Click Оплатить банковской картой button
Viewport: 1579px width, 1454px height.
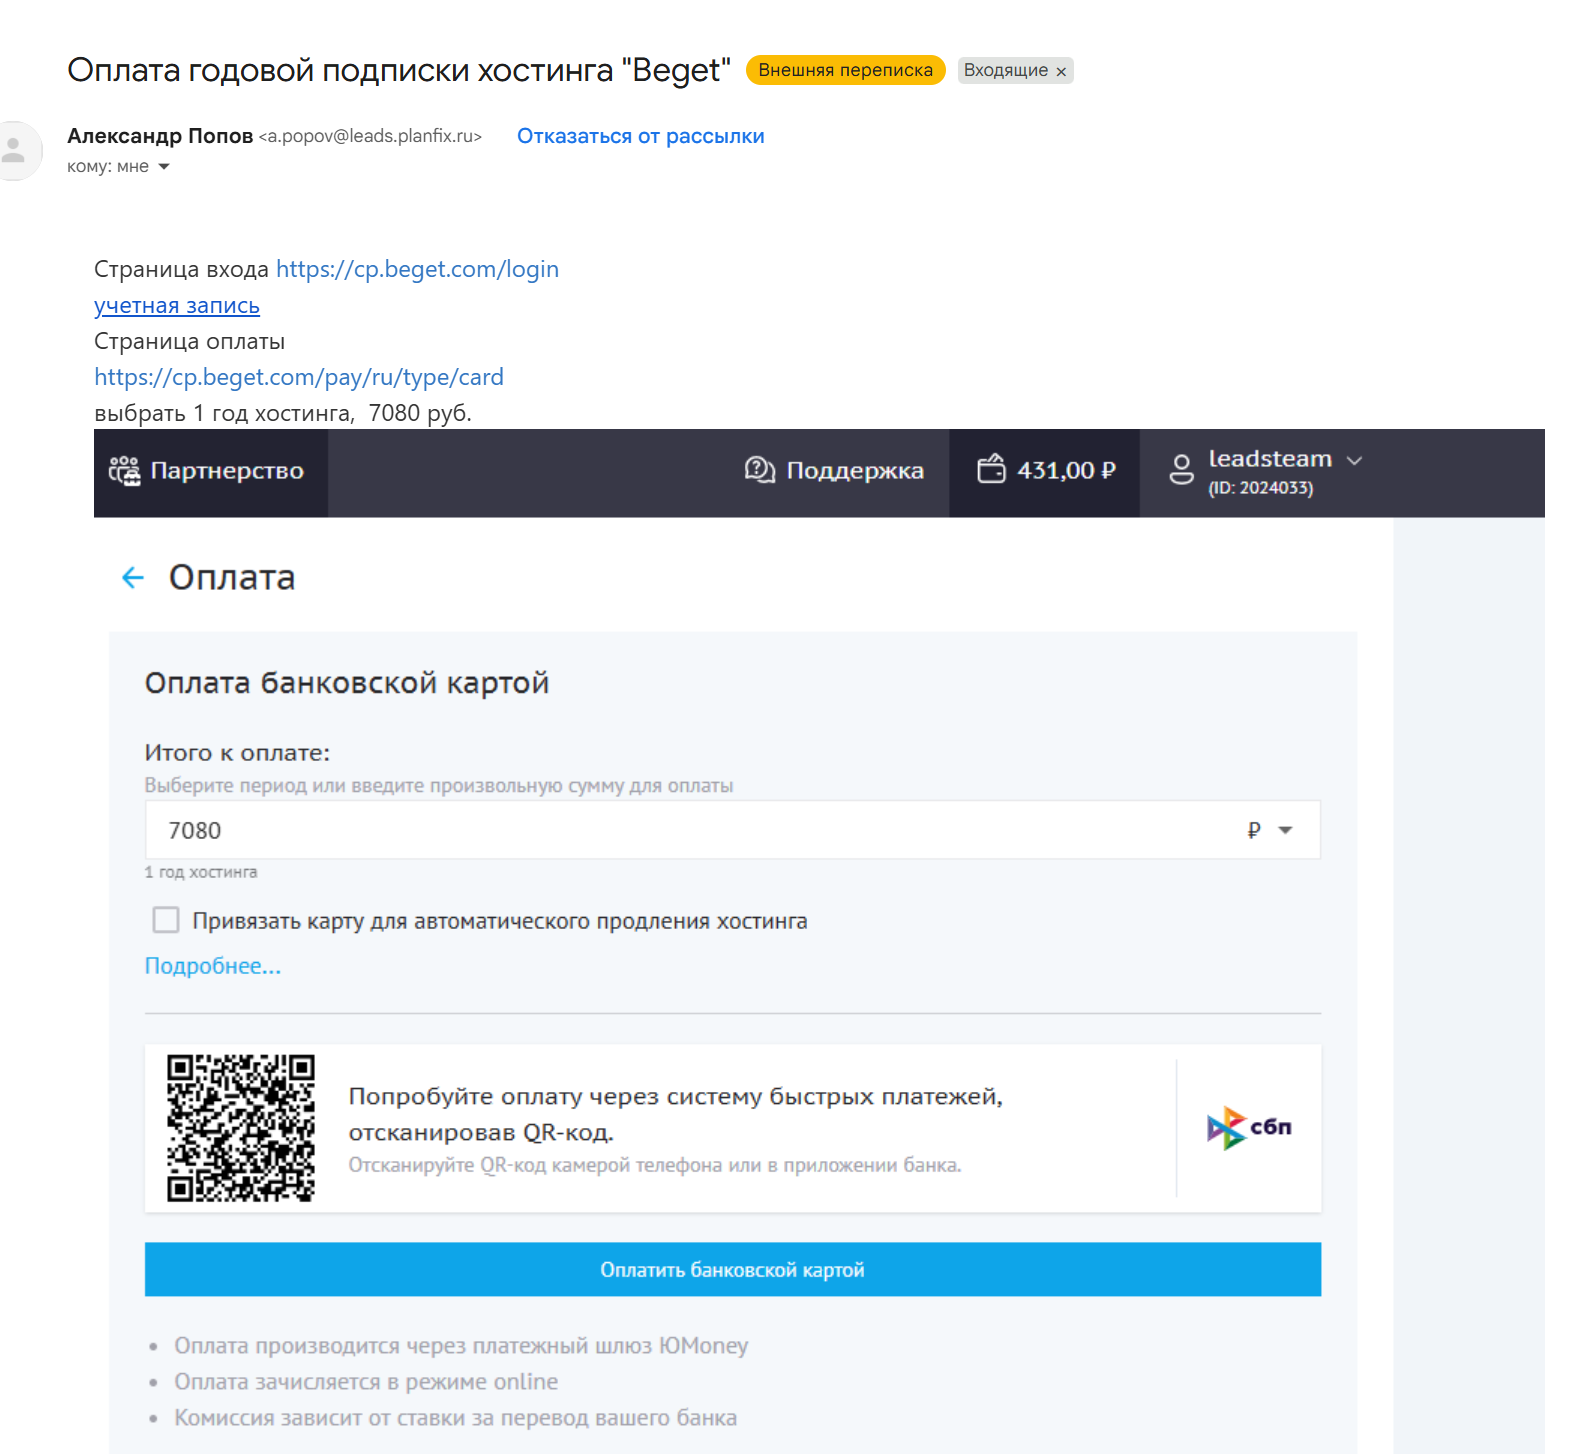[x=733, y=1270]
